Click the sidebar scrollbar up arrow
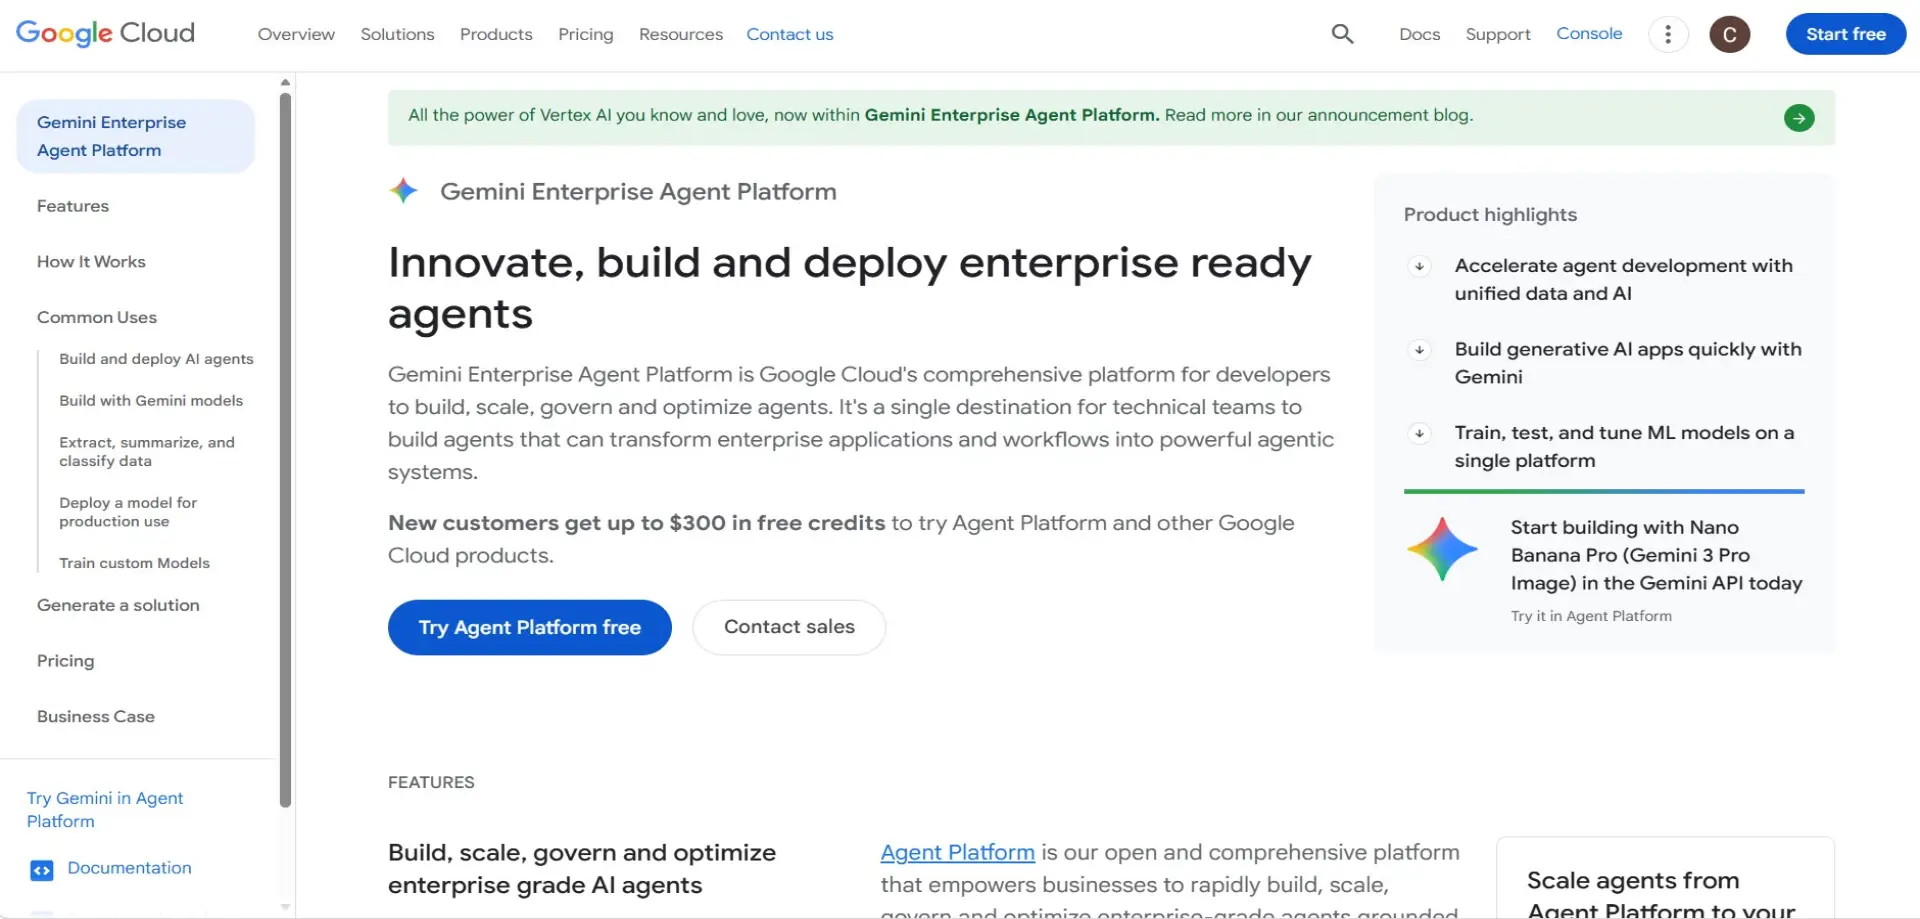 tap(285, 83)
